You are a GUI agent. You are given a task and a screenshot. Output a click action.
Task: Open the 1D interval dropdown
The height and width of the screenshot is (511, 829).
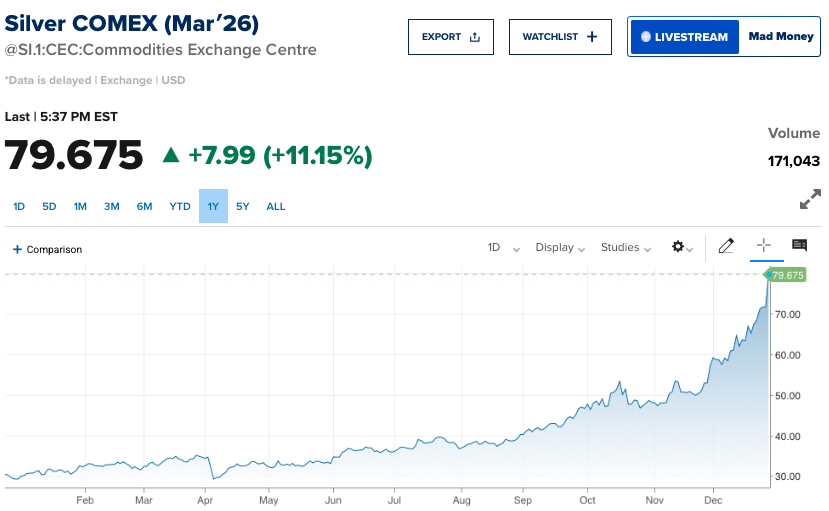tap(503, 248)
